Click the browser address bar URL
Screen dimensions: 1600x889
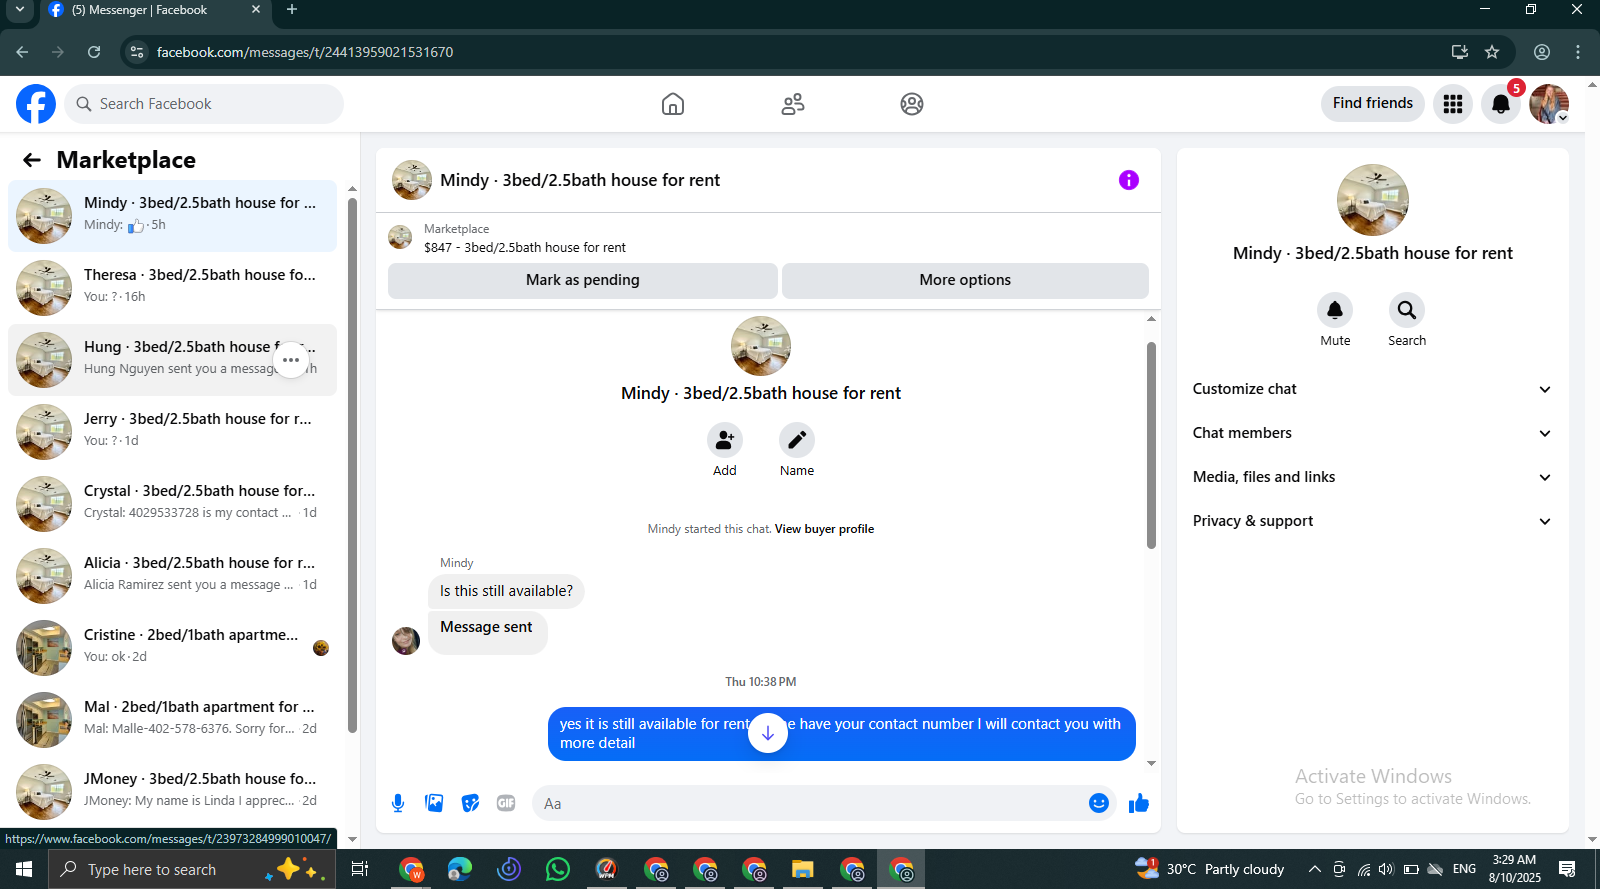(x=305, y=52)
